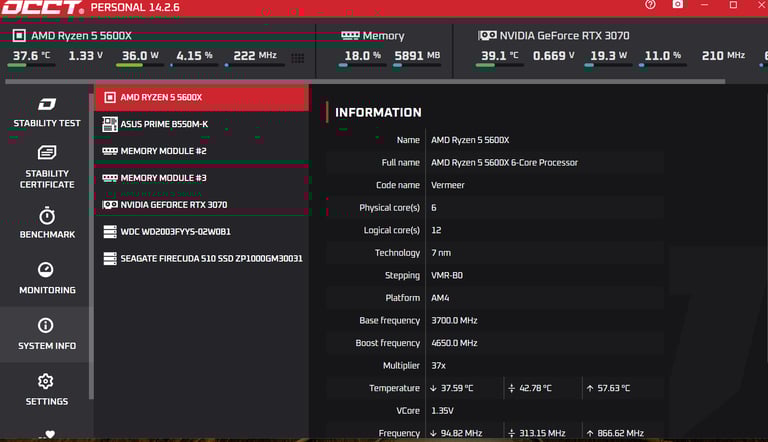Select ASUS PRIME B550M-K device entry
The height and width of the screenshot is (442, 768).
coord(201,124)
